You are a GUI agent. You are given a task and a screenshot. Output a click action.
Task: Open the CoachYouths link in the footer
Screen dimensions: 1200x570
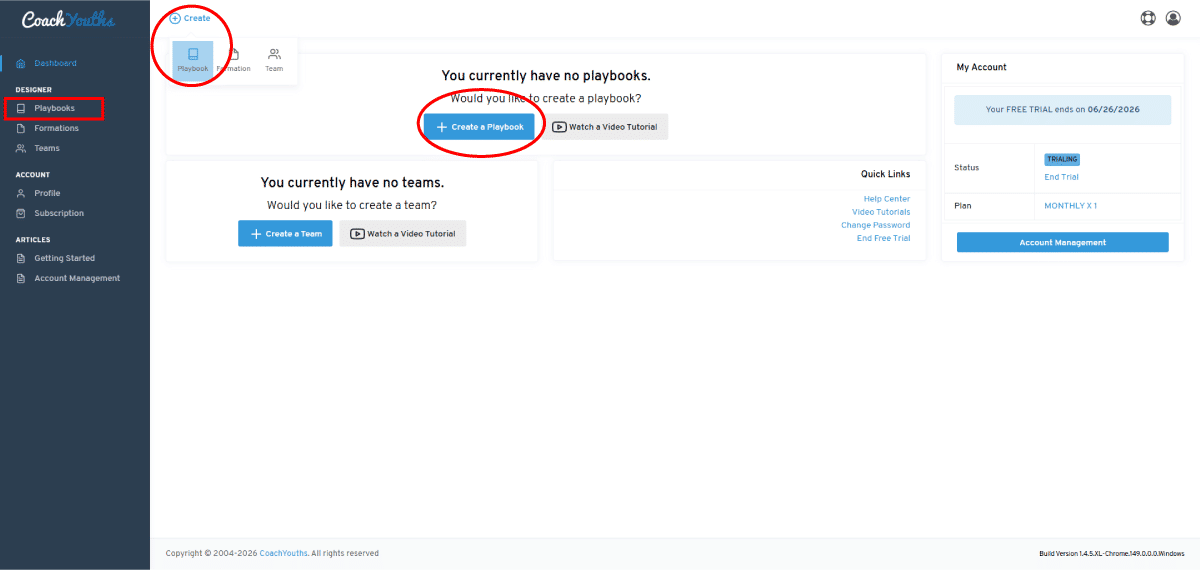(283, 553)
